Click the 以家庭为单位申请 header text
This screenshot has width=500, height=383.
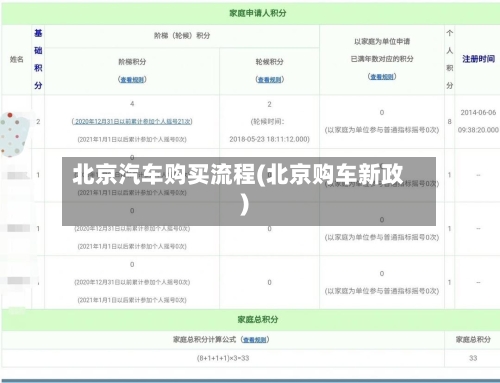pyautogui.click(x=382, y=42)
